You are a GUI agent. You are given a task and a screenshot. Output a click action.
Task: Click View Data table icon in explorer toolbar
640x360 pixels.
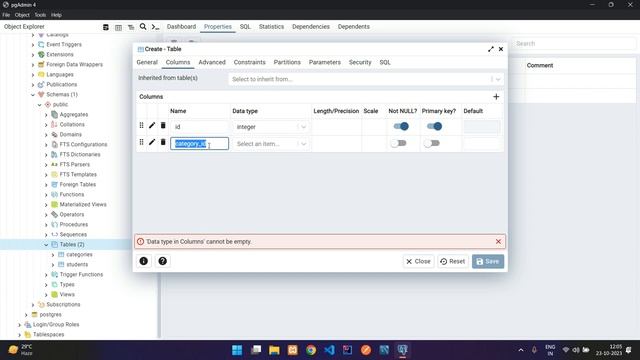pyautogui.click(x=118, y=27)
